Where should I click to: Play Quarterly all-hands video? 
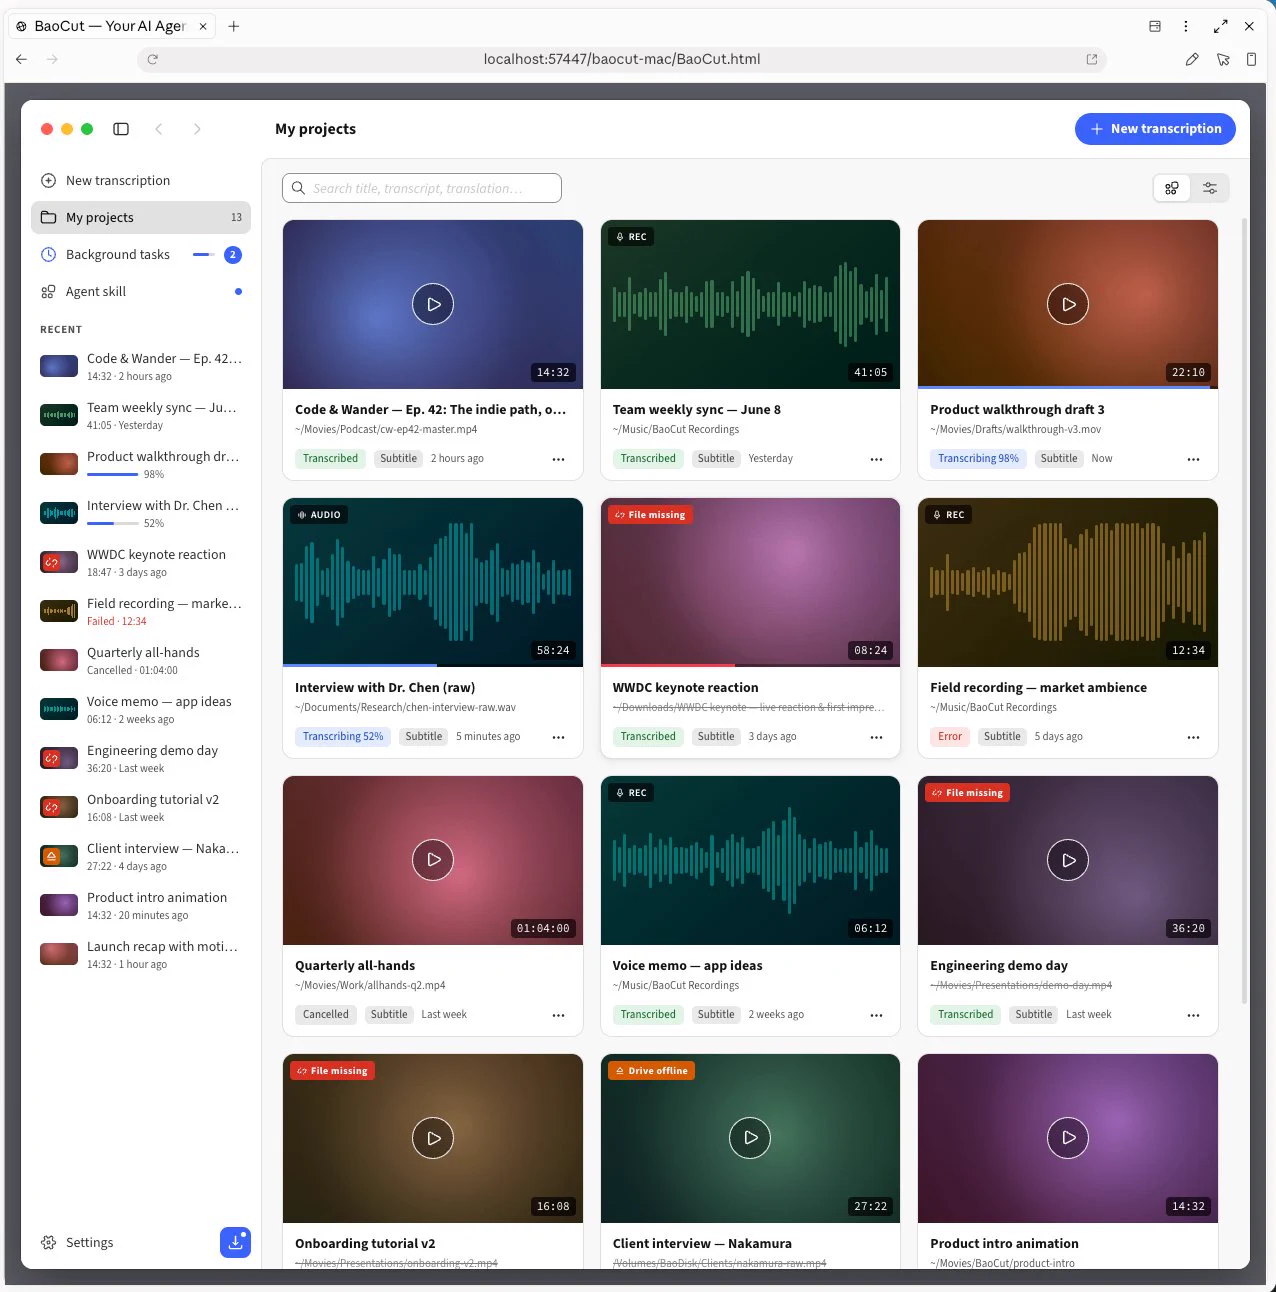tap(433, 860)
